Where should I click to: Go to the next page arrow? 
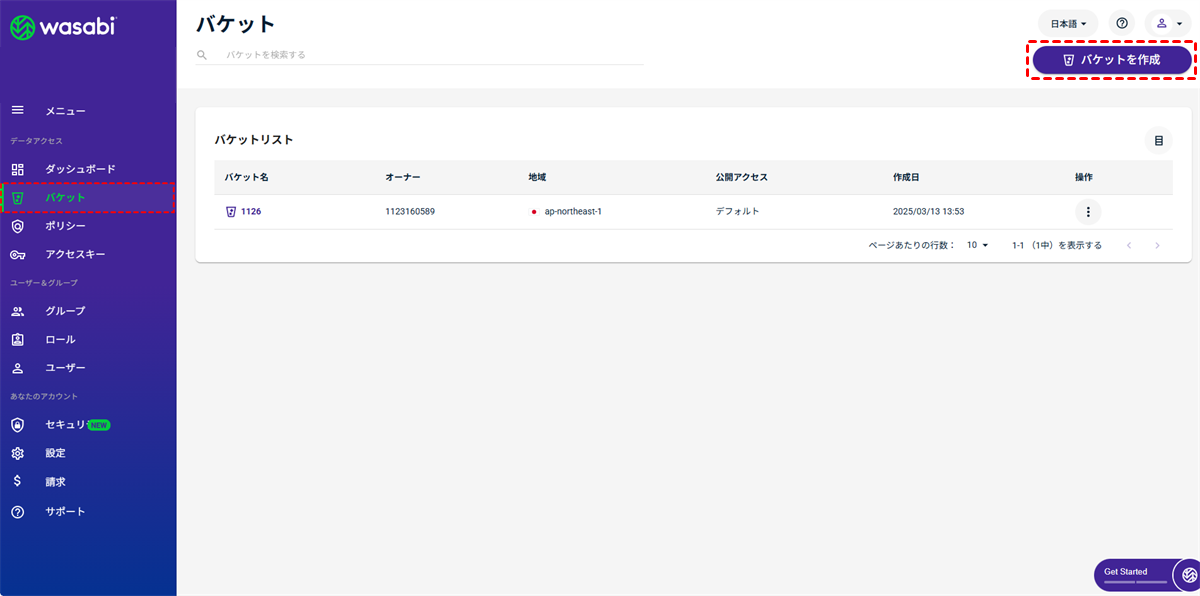click(x=1157, y=245)
